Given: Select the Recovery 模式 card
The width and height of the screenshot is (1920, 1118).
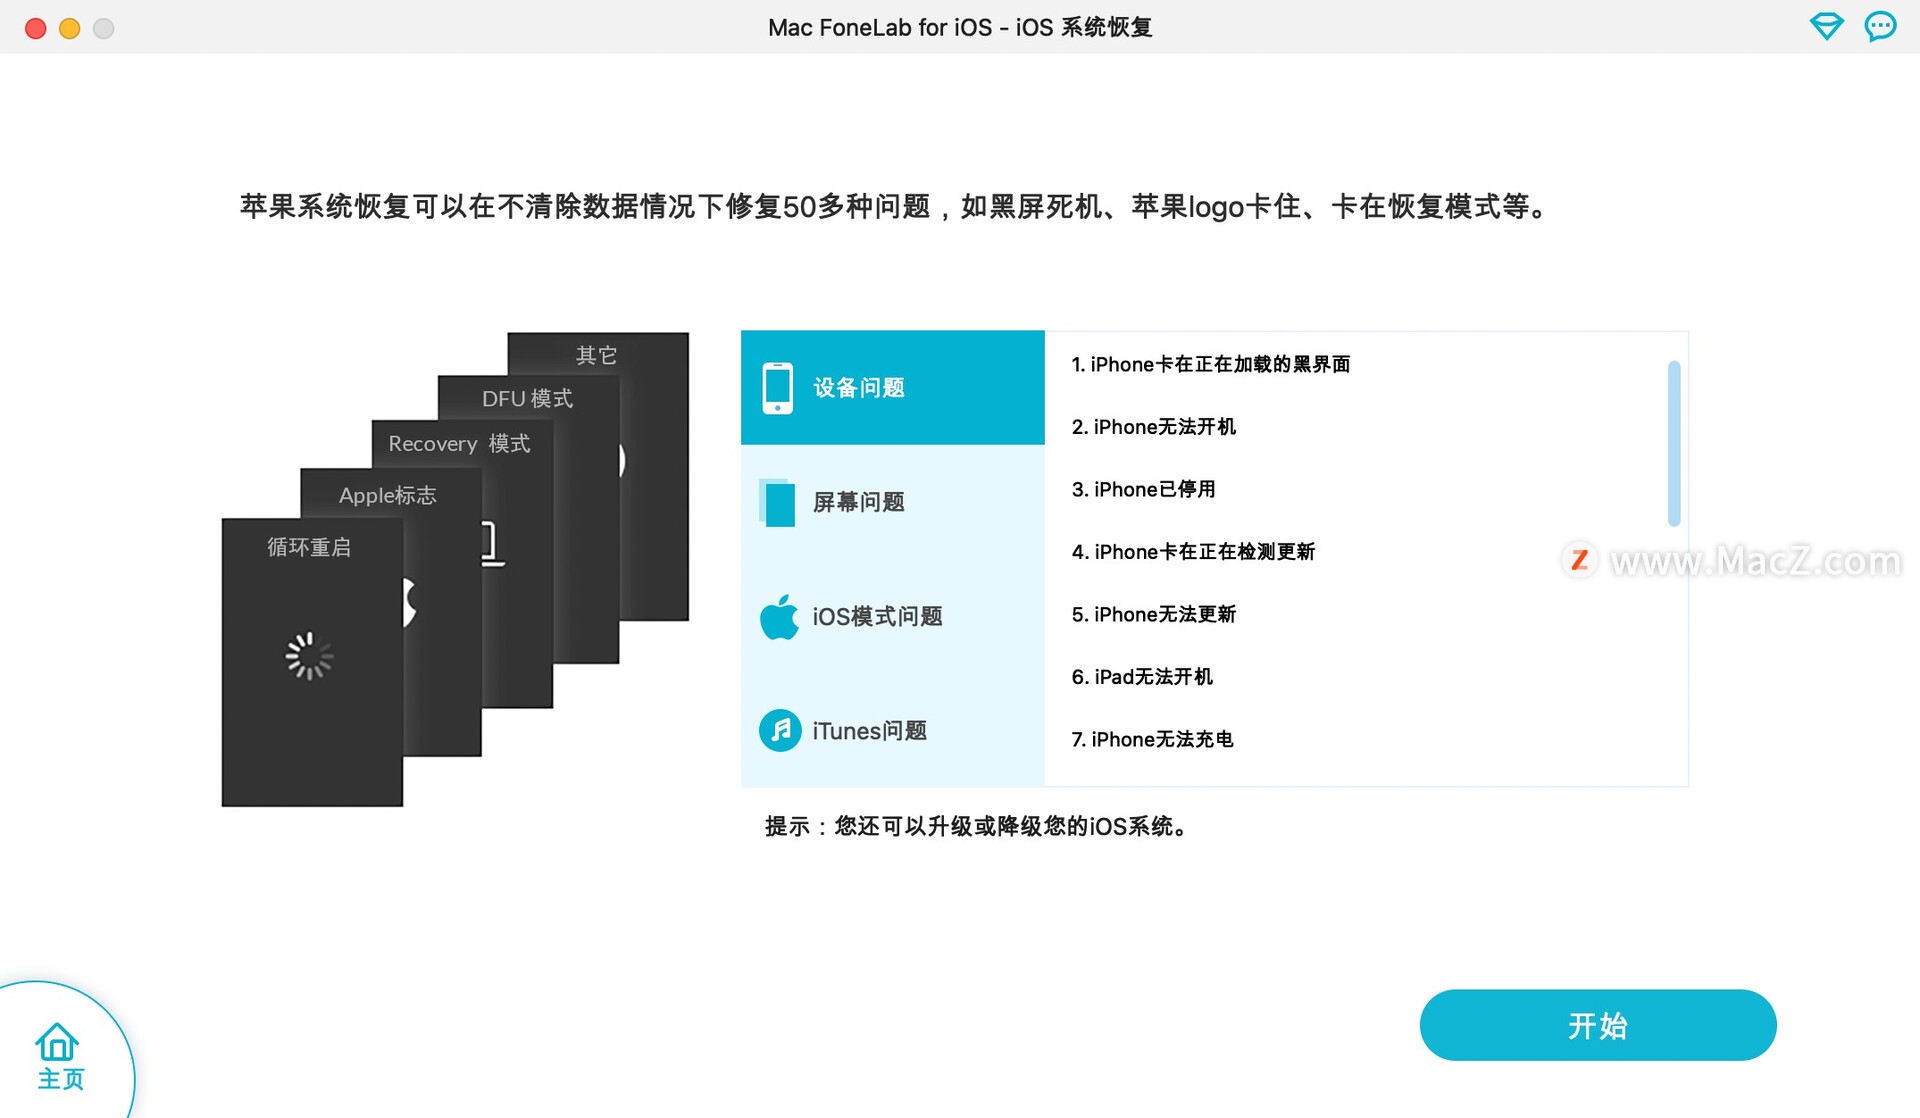Looking at the screenshot, I should [459, 443].
